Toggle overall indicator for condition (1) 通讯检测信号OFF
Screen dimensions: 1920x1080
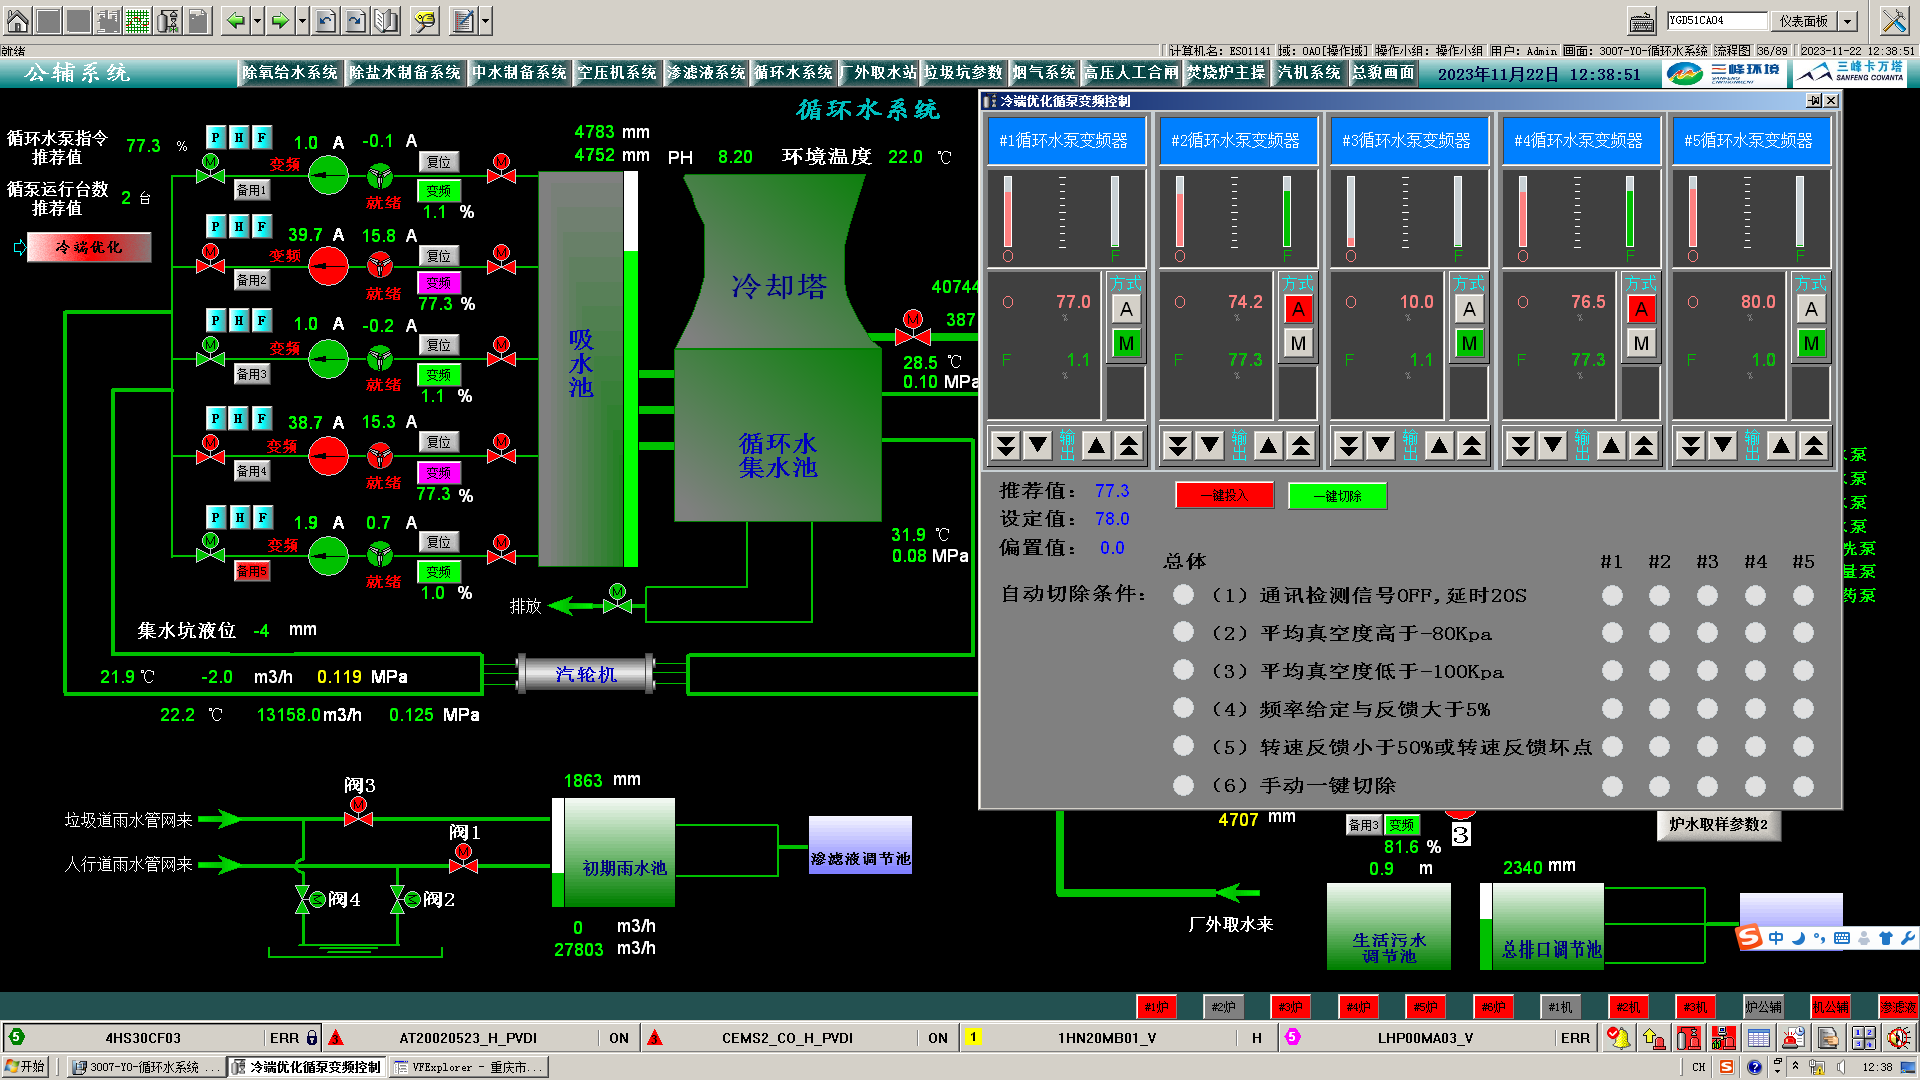tap(1183, 595)
